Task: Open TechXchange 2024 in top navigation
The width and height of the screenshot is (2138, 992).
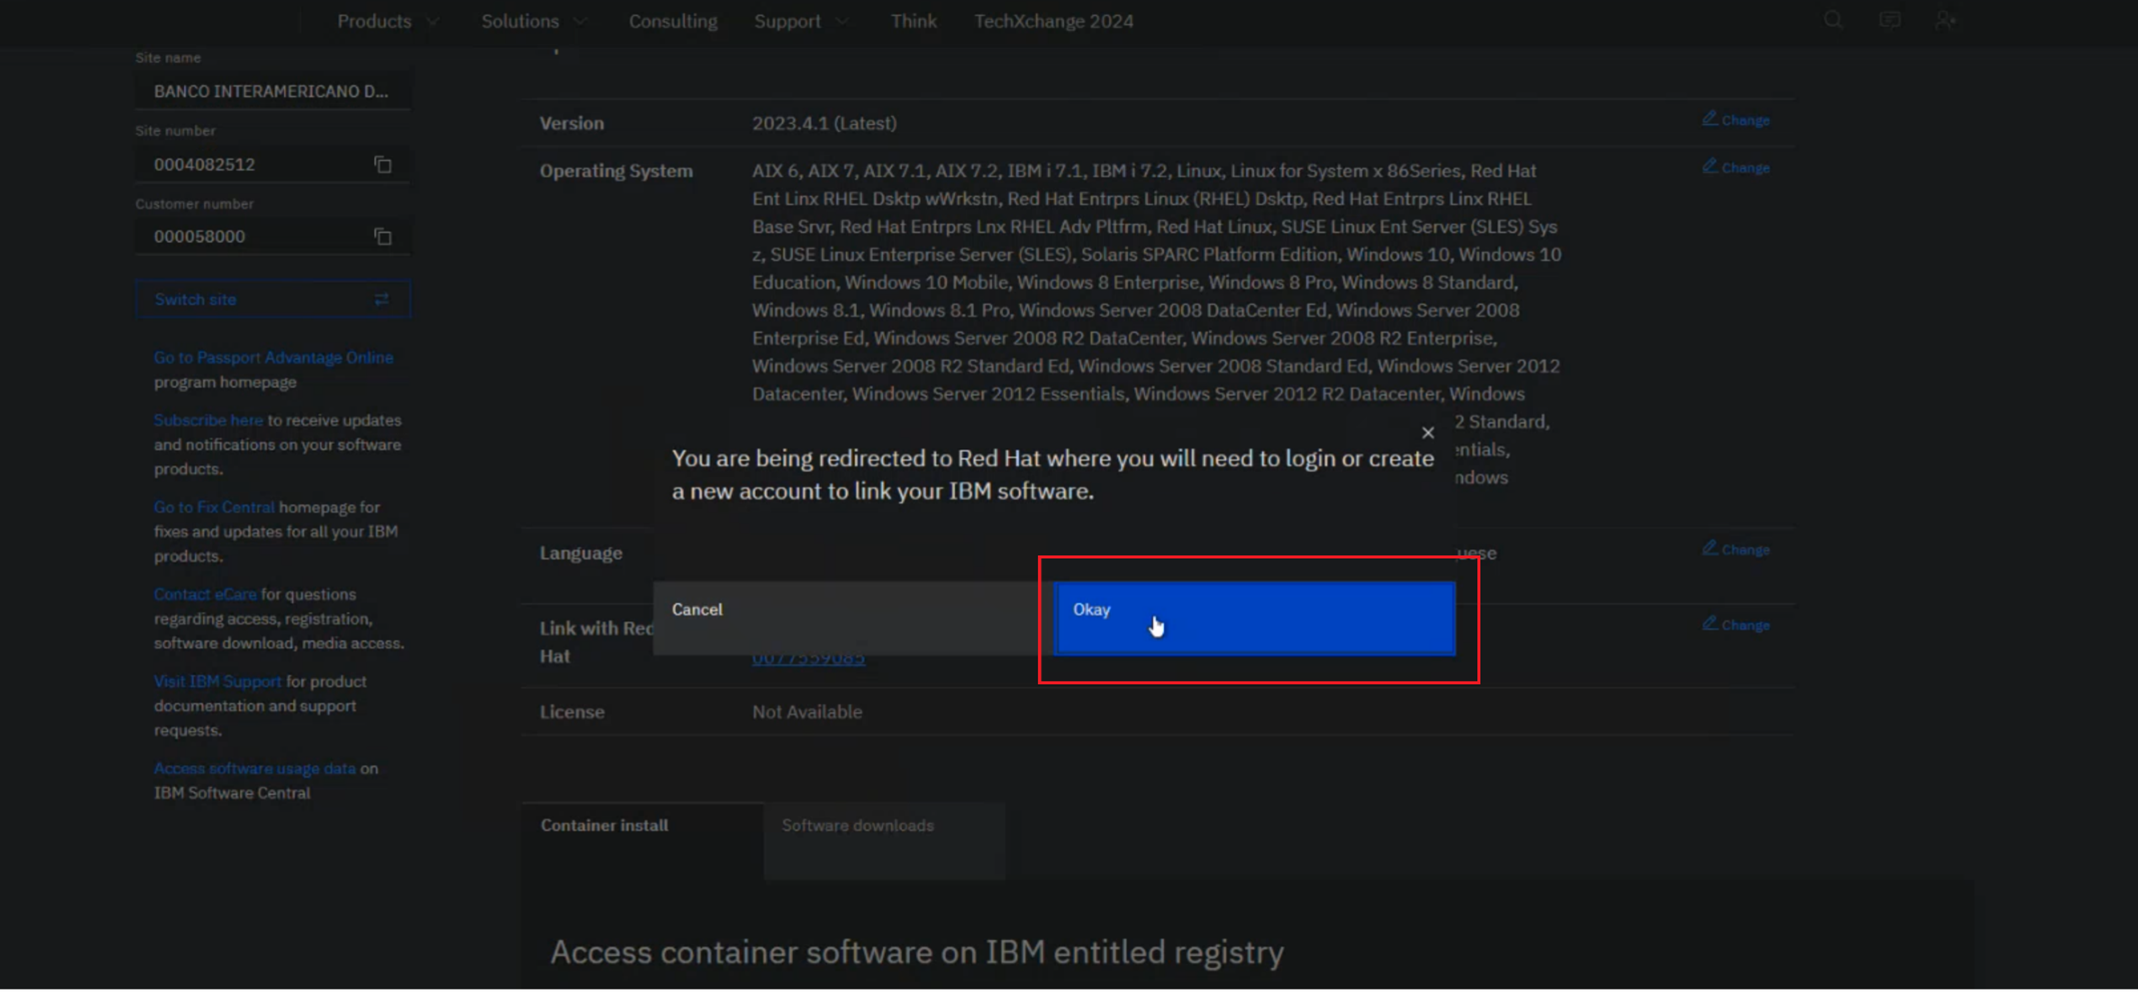Action: tap(1054, 21)
